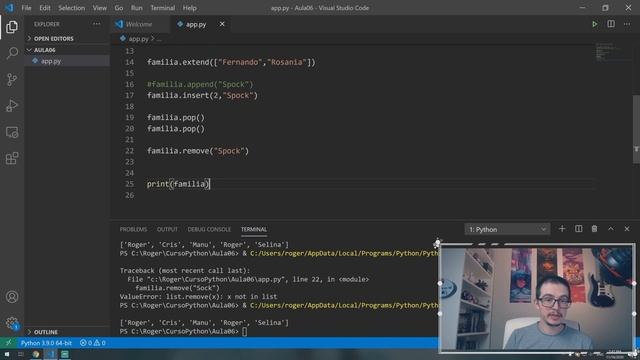This screenshot has width=640, height=360.
Task: Click the remote window status bar icon
Action: point(8,343)
